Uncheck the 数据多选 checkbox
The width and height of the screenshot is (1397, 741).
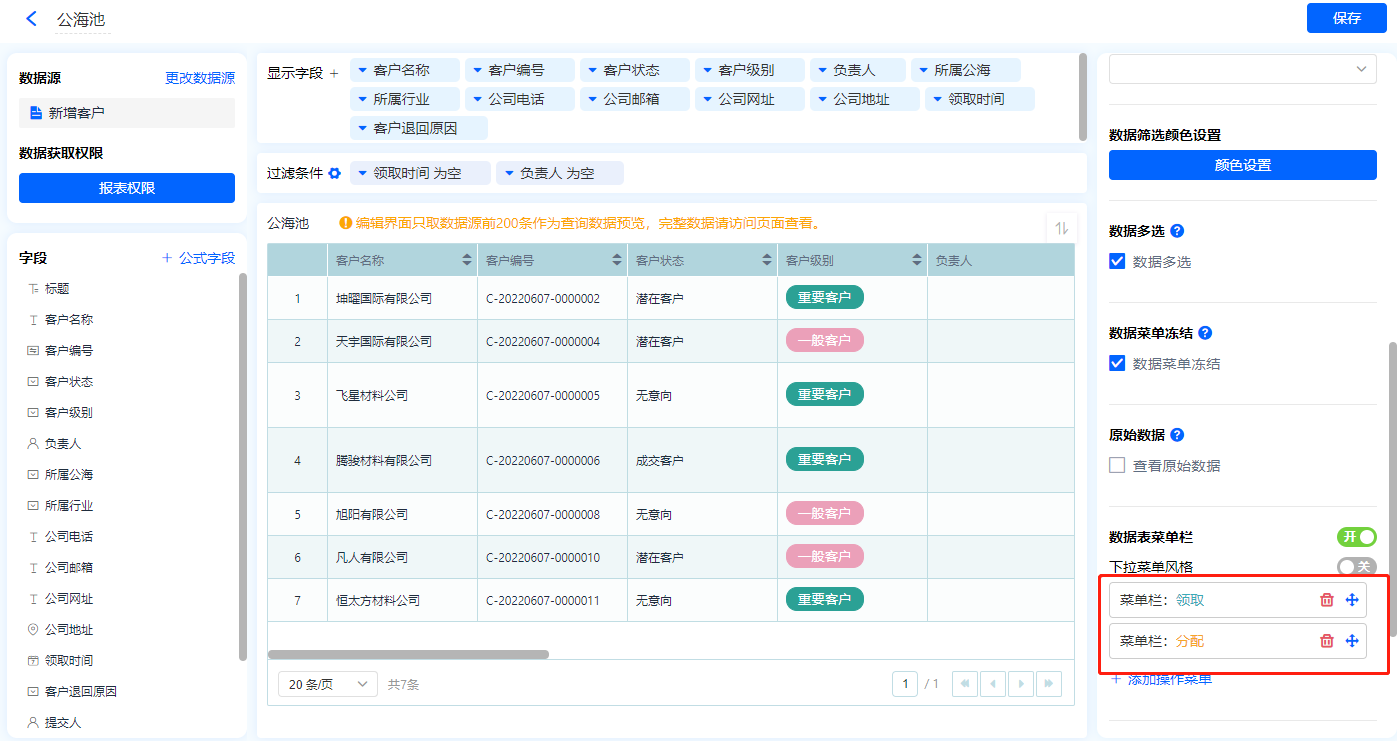(x=1118, y=262)
